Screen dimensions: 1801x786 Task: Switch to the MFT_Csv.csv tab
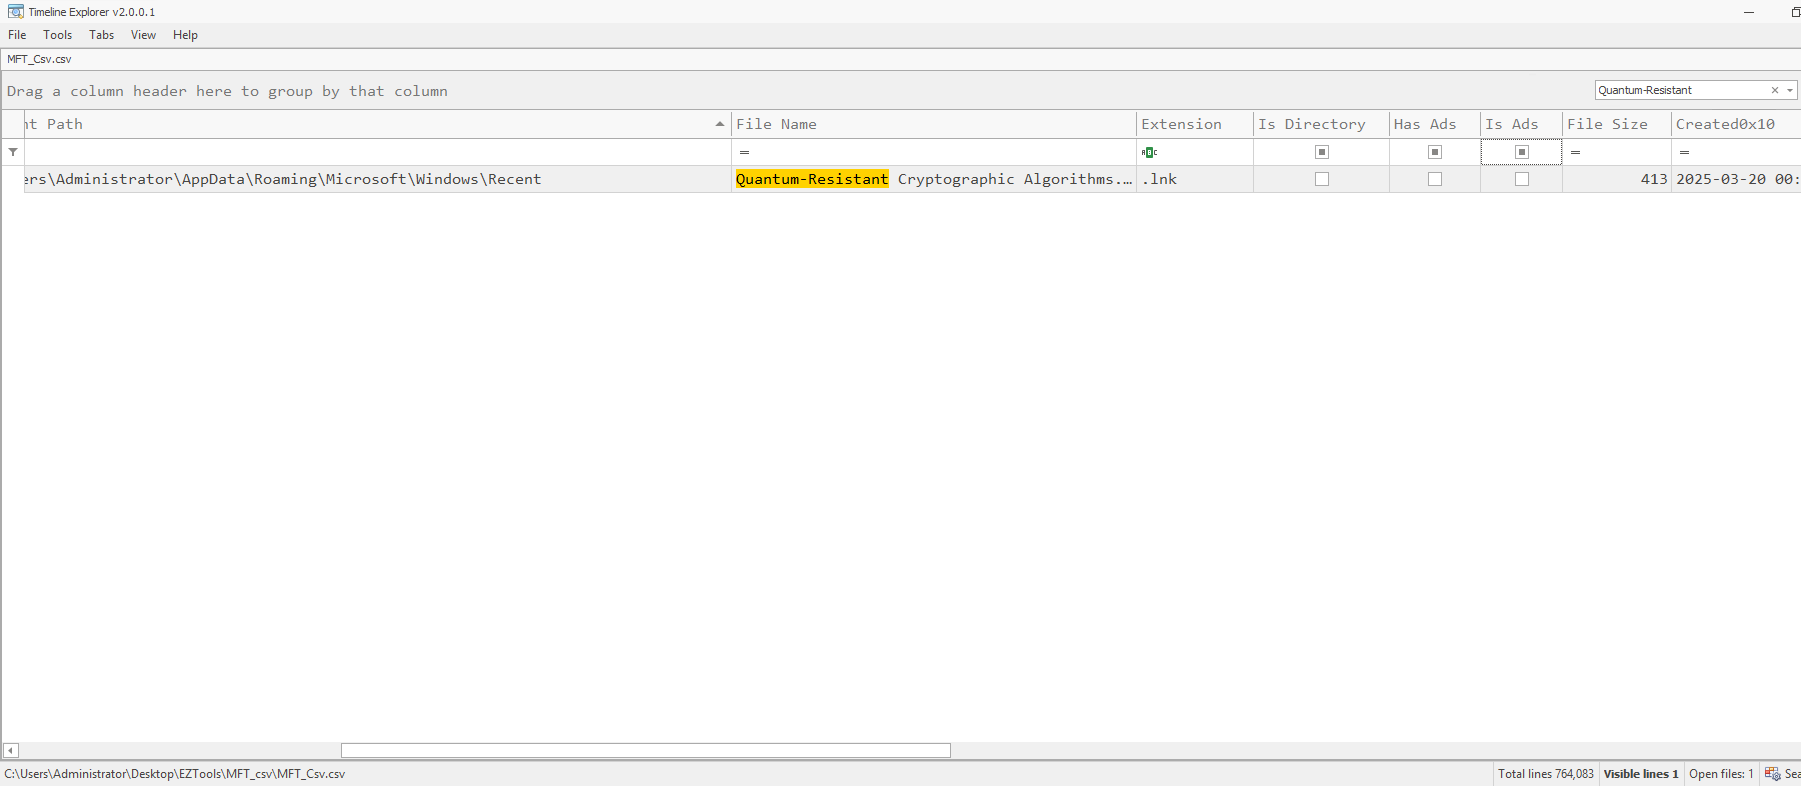coord(39,59)
